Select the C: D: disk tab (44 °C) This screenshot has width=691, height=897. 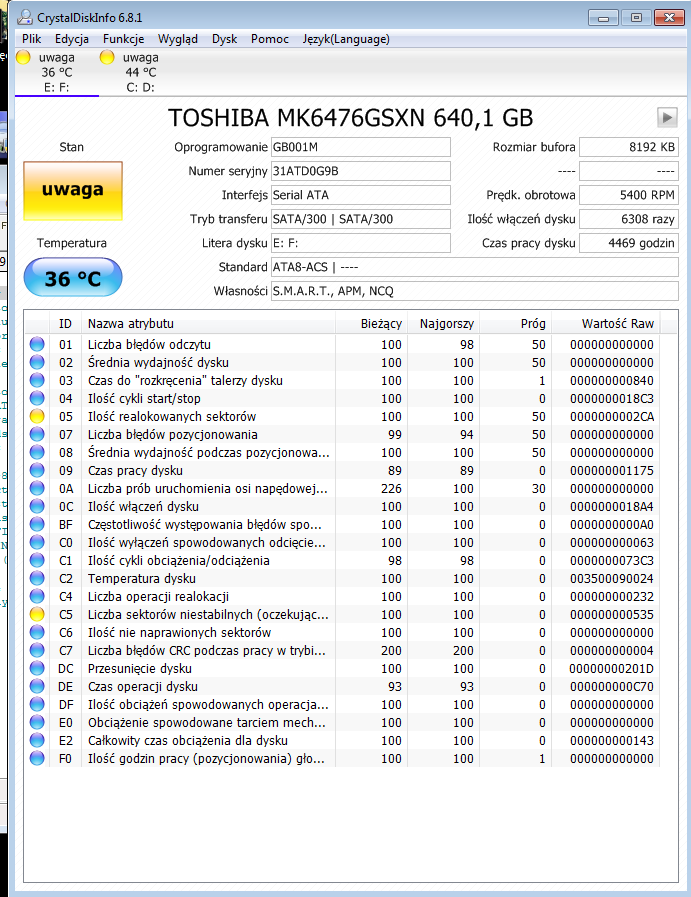(x=140, y=72)
